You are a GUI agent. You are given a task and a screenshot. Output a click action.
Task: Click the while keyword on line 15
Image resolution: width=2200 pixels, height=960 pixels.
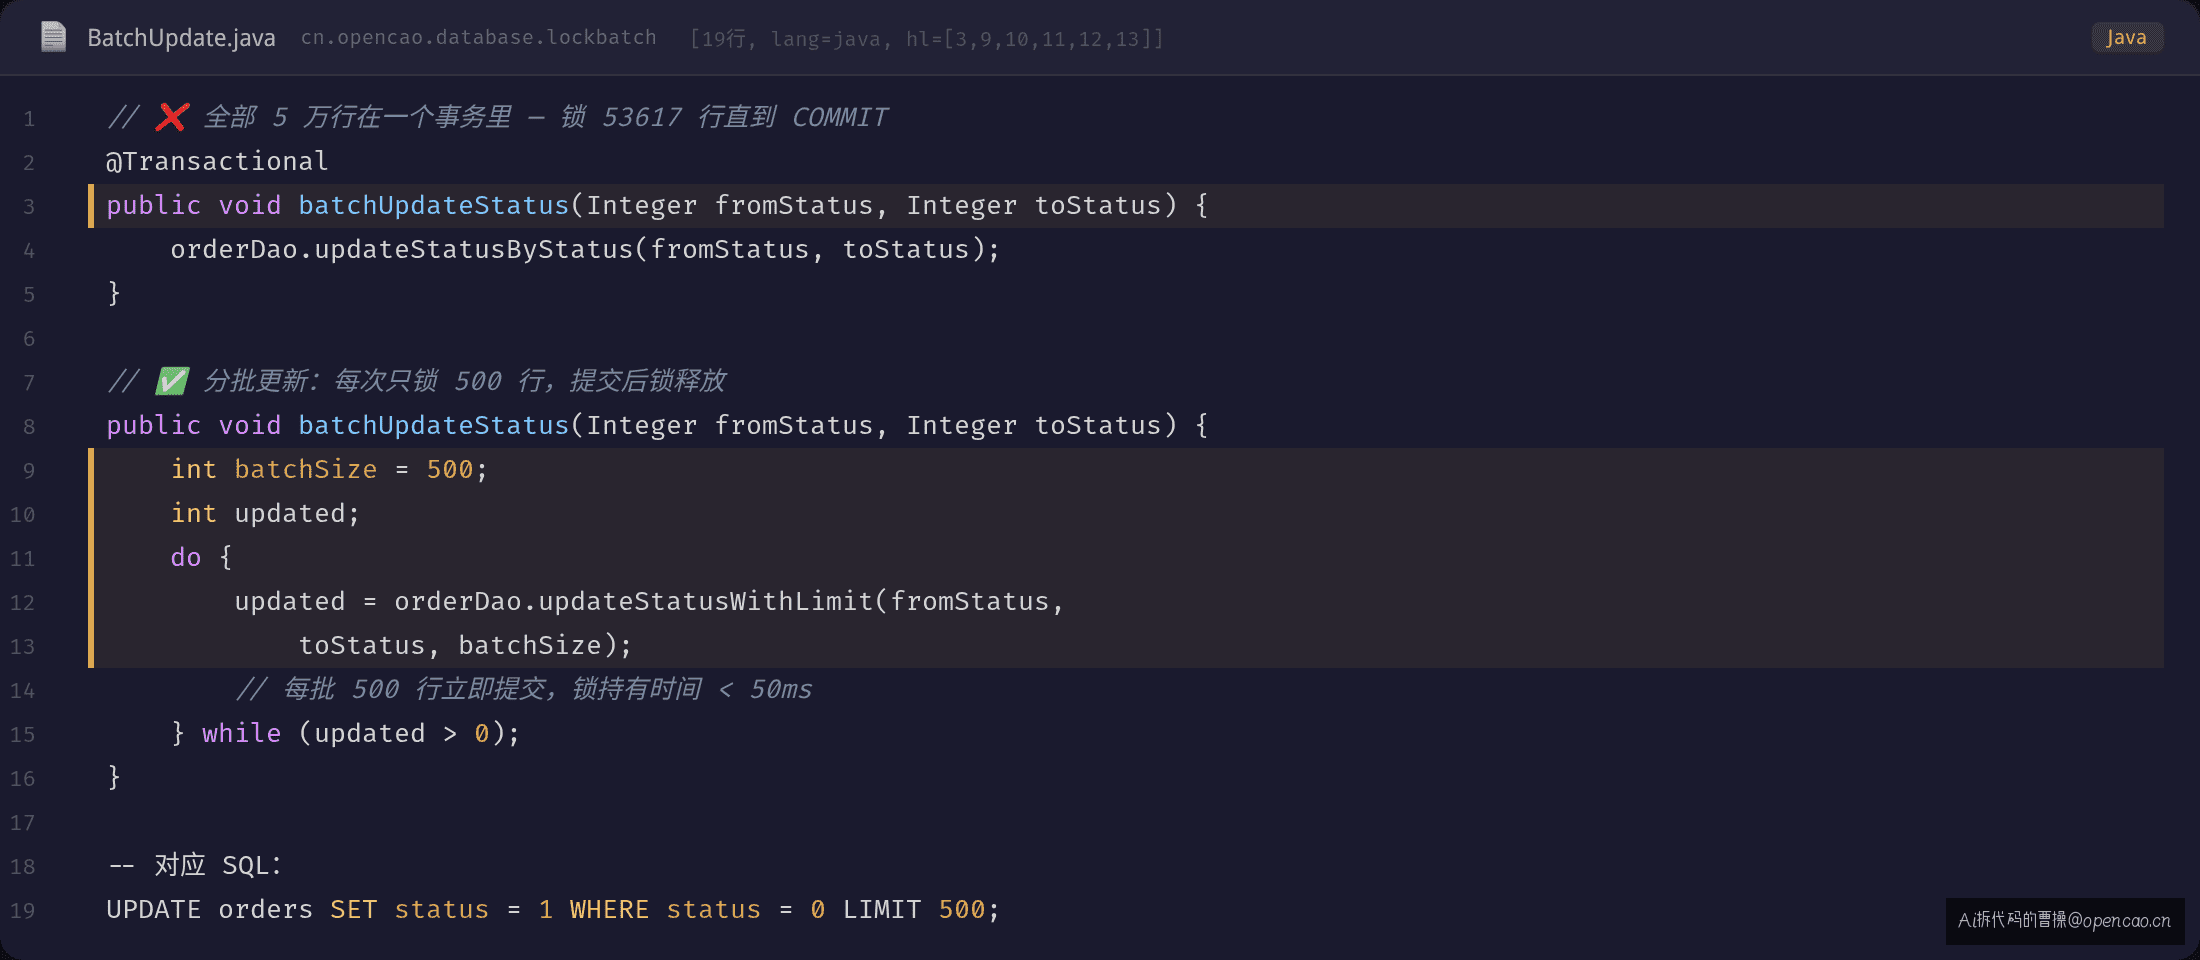(241, 733)
